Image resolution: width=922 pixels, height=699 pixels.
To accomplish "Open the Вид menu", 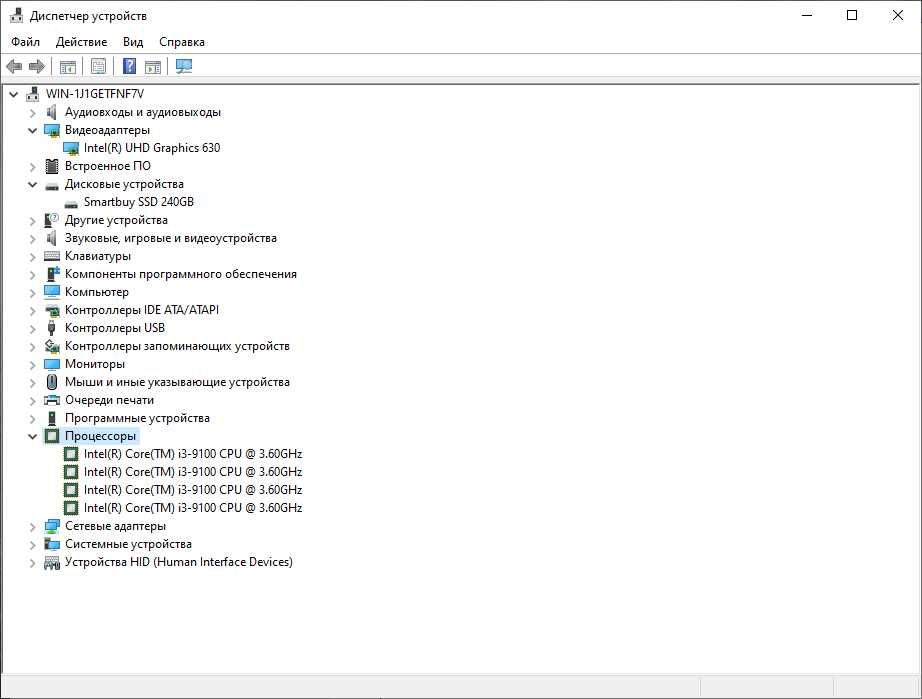I will click(133, 42).
